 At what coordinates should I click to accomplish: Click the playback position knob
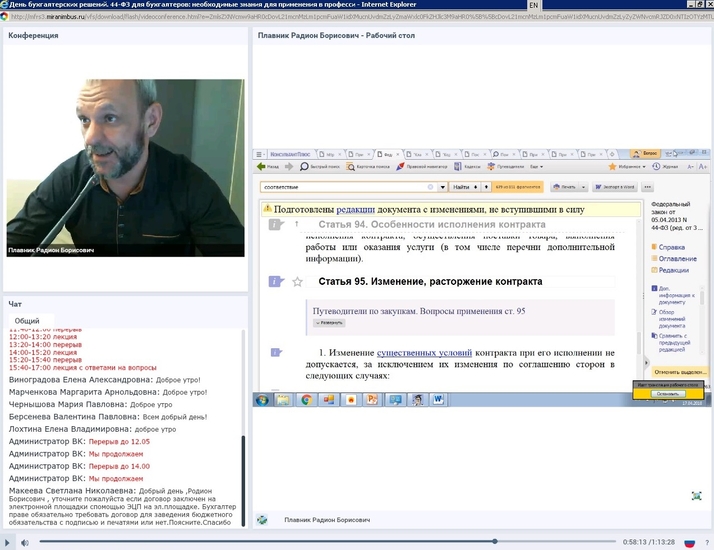click(x=495, y=541)
